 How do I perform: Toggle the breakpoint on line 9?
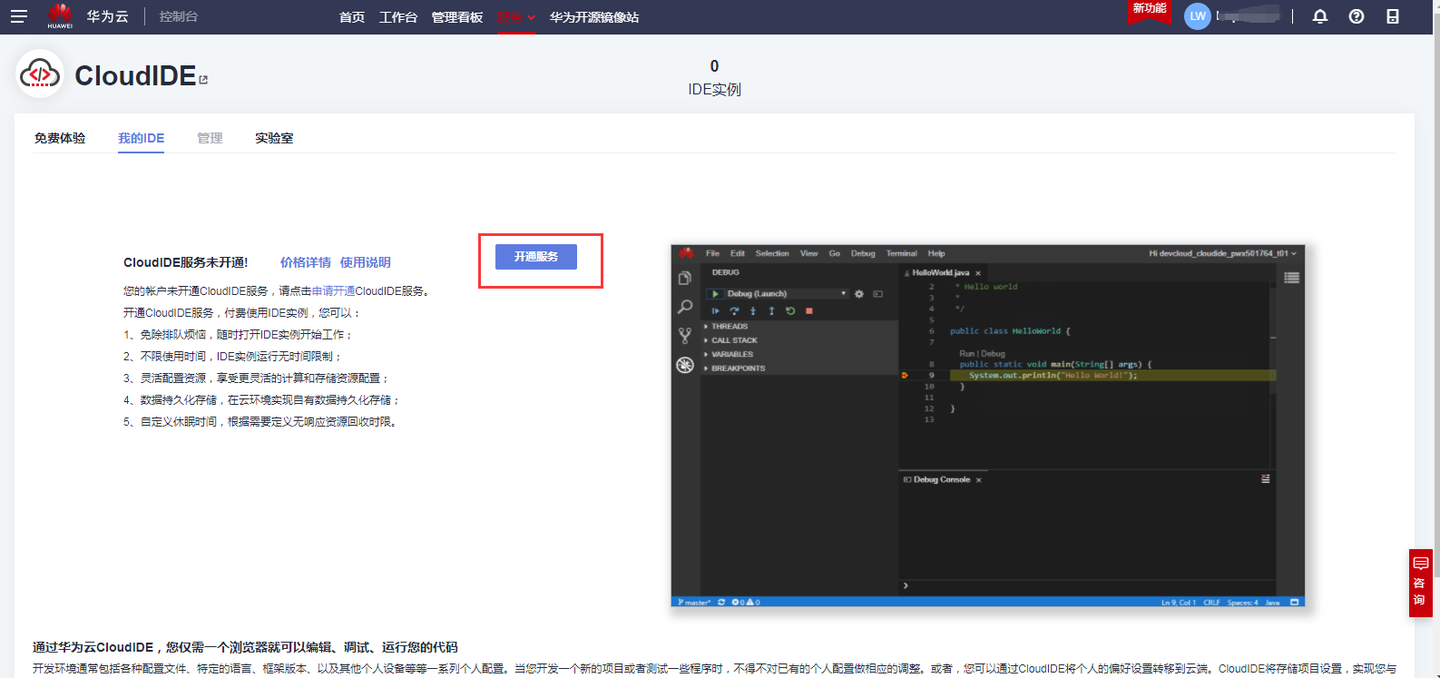coord(905,375)
